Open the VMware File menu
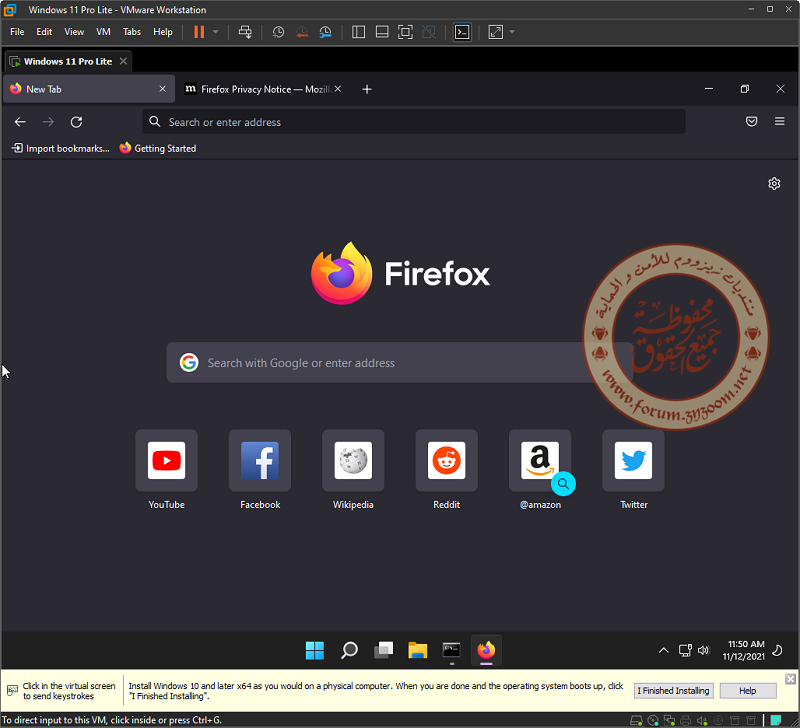800x728 pixels. [x=17, y=32]
